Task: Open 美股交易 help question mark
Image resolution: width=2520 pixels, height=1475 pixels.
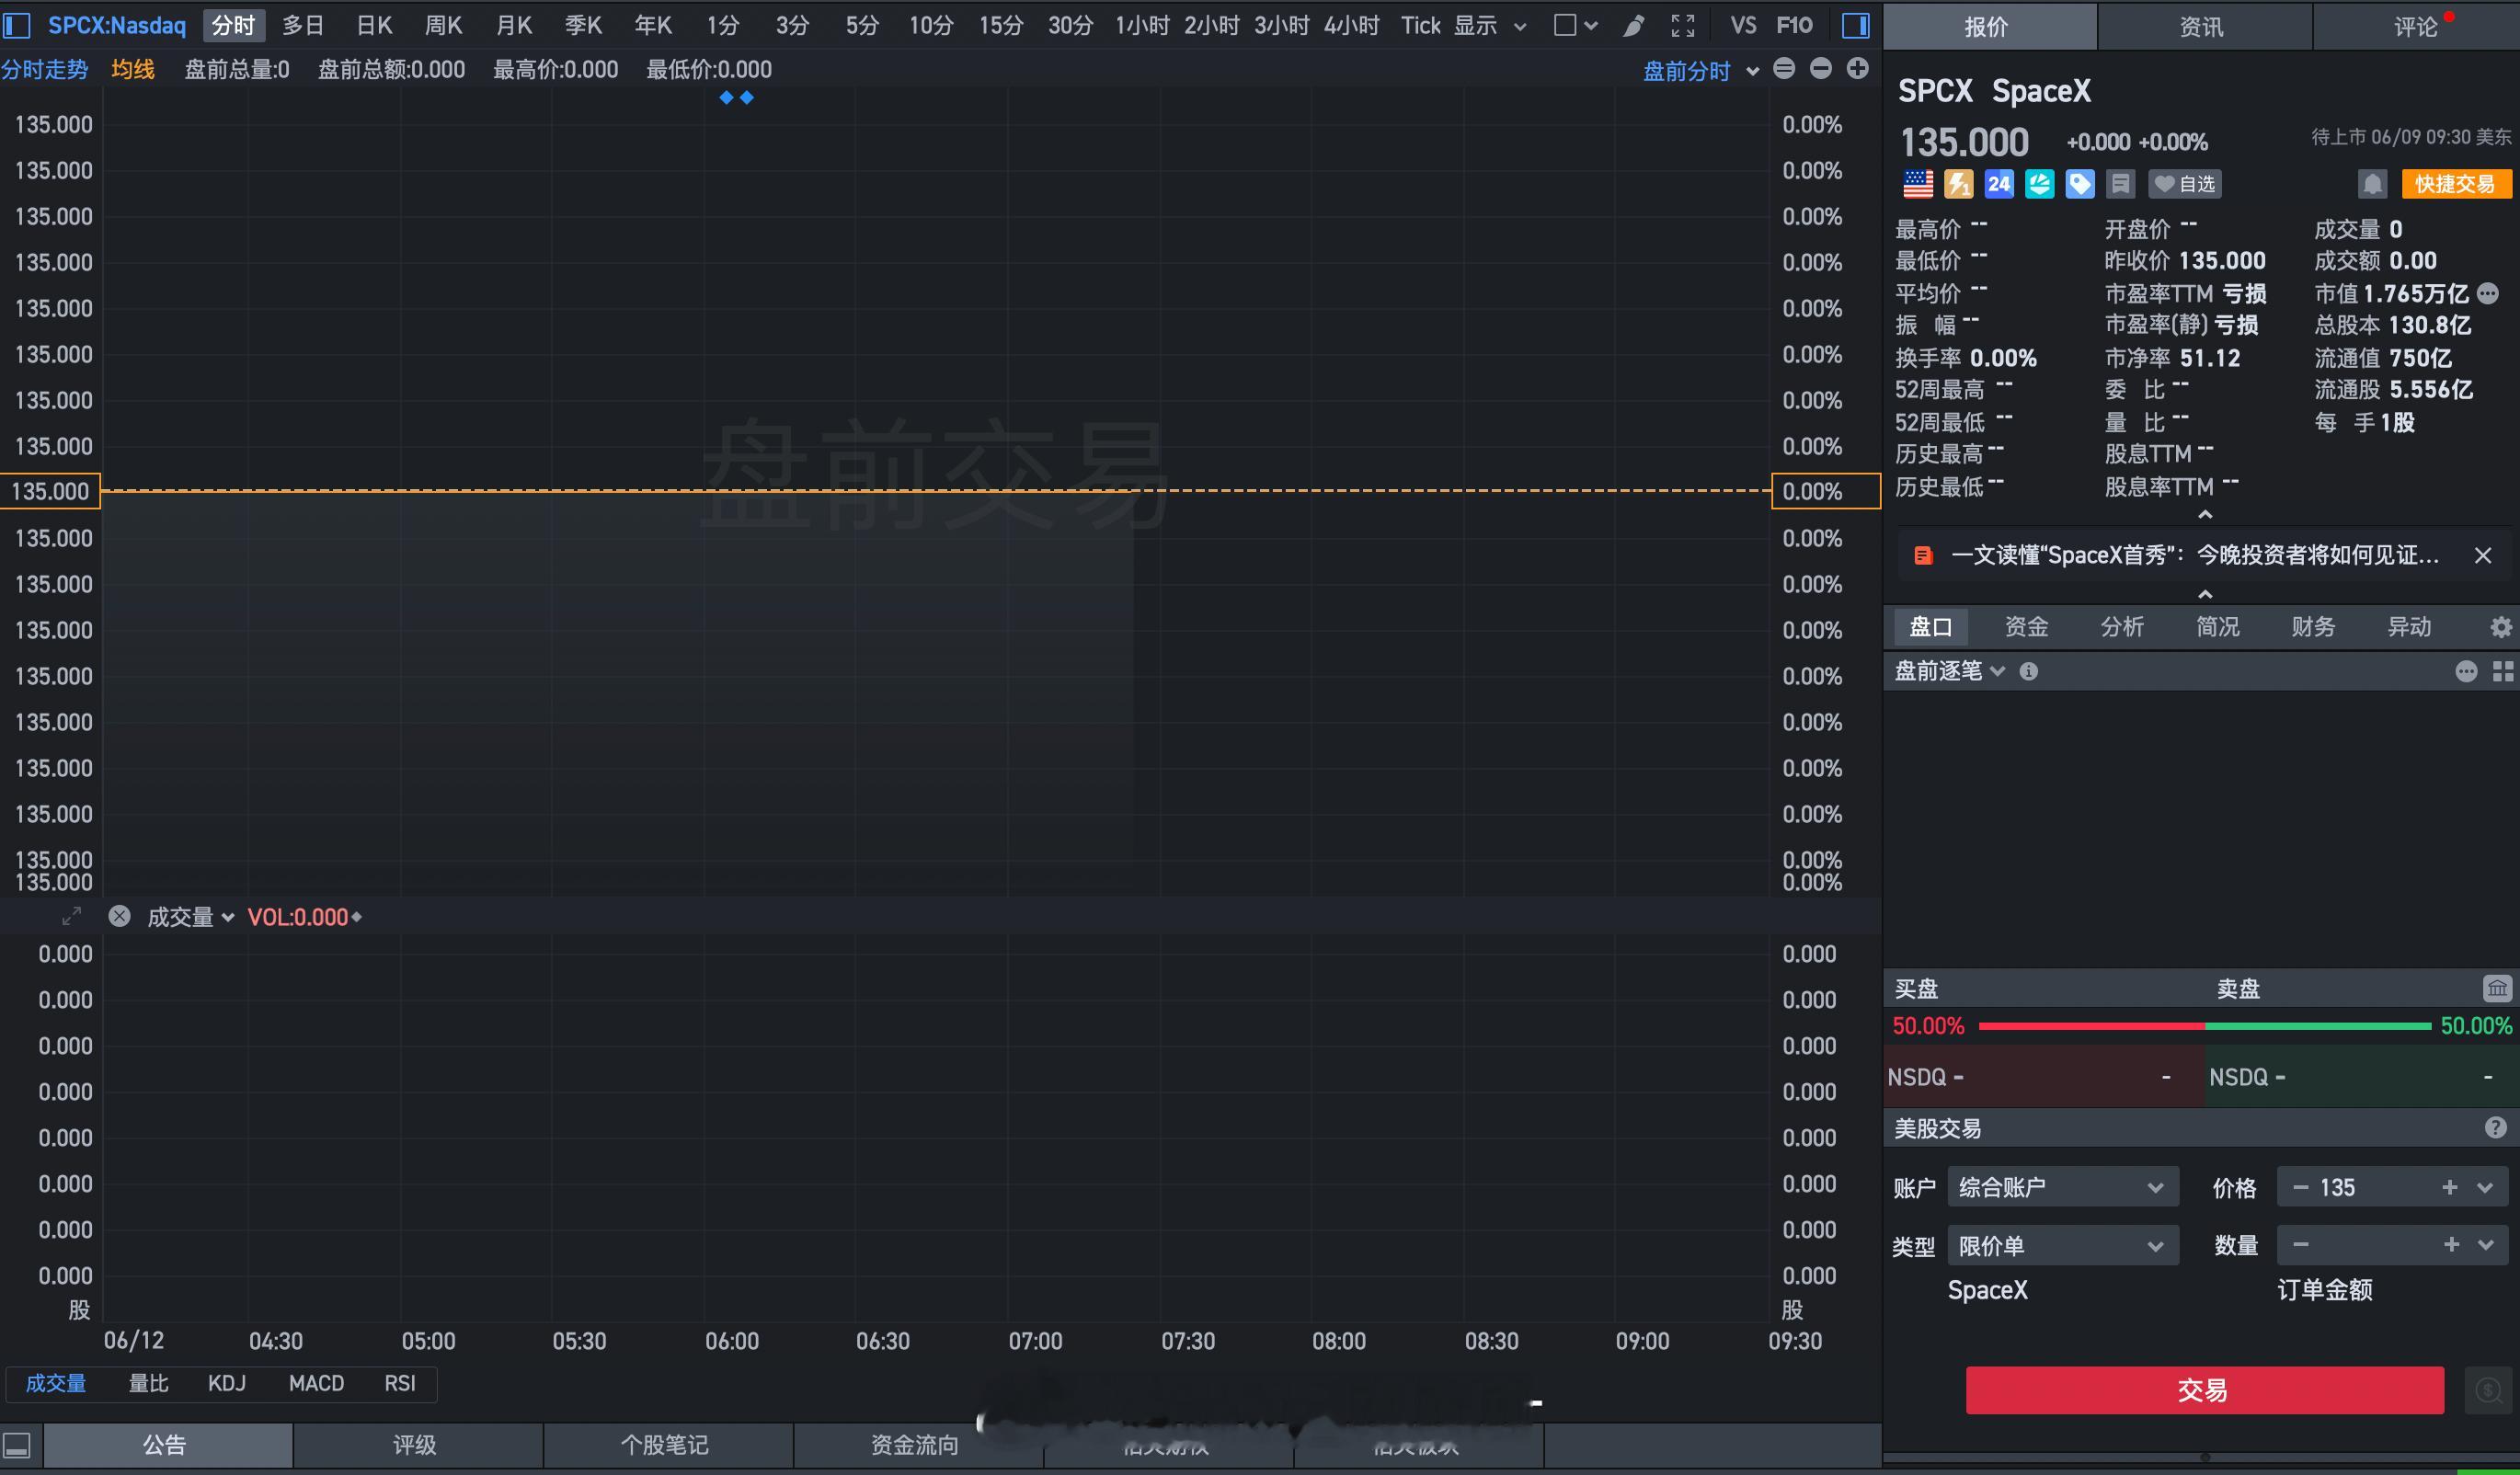Action: click(2495, 1128)
